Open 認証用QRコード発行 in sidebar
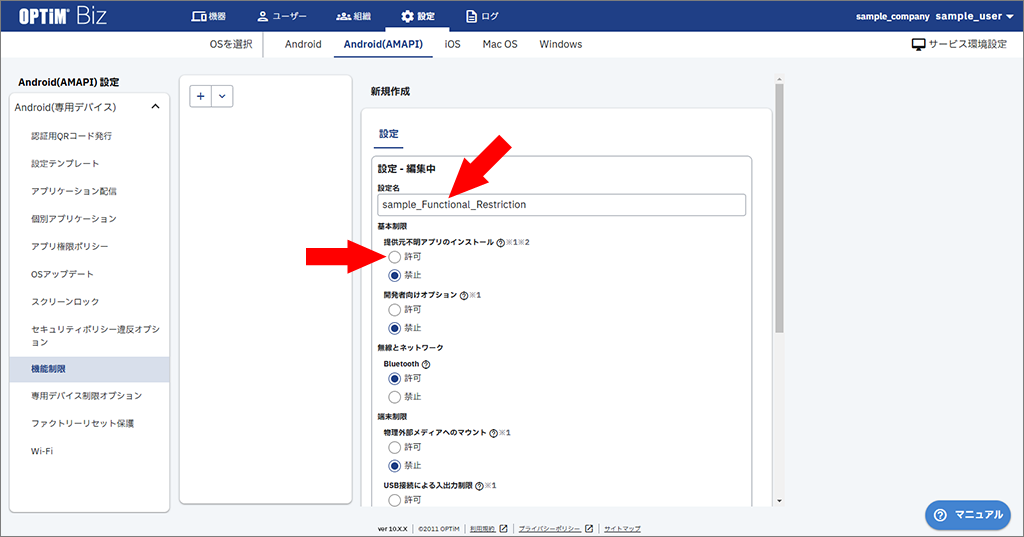1024x537 pixels. (x=71, y=136)
